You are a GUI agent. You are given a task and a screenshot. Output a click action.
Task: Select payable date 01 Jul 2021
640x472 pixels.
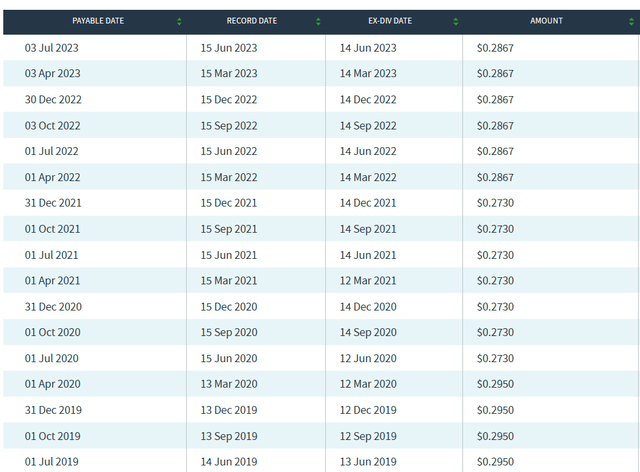click(x=51, y=255)
